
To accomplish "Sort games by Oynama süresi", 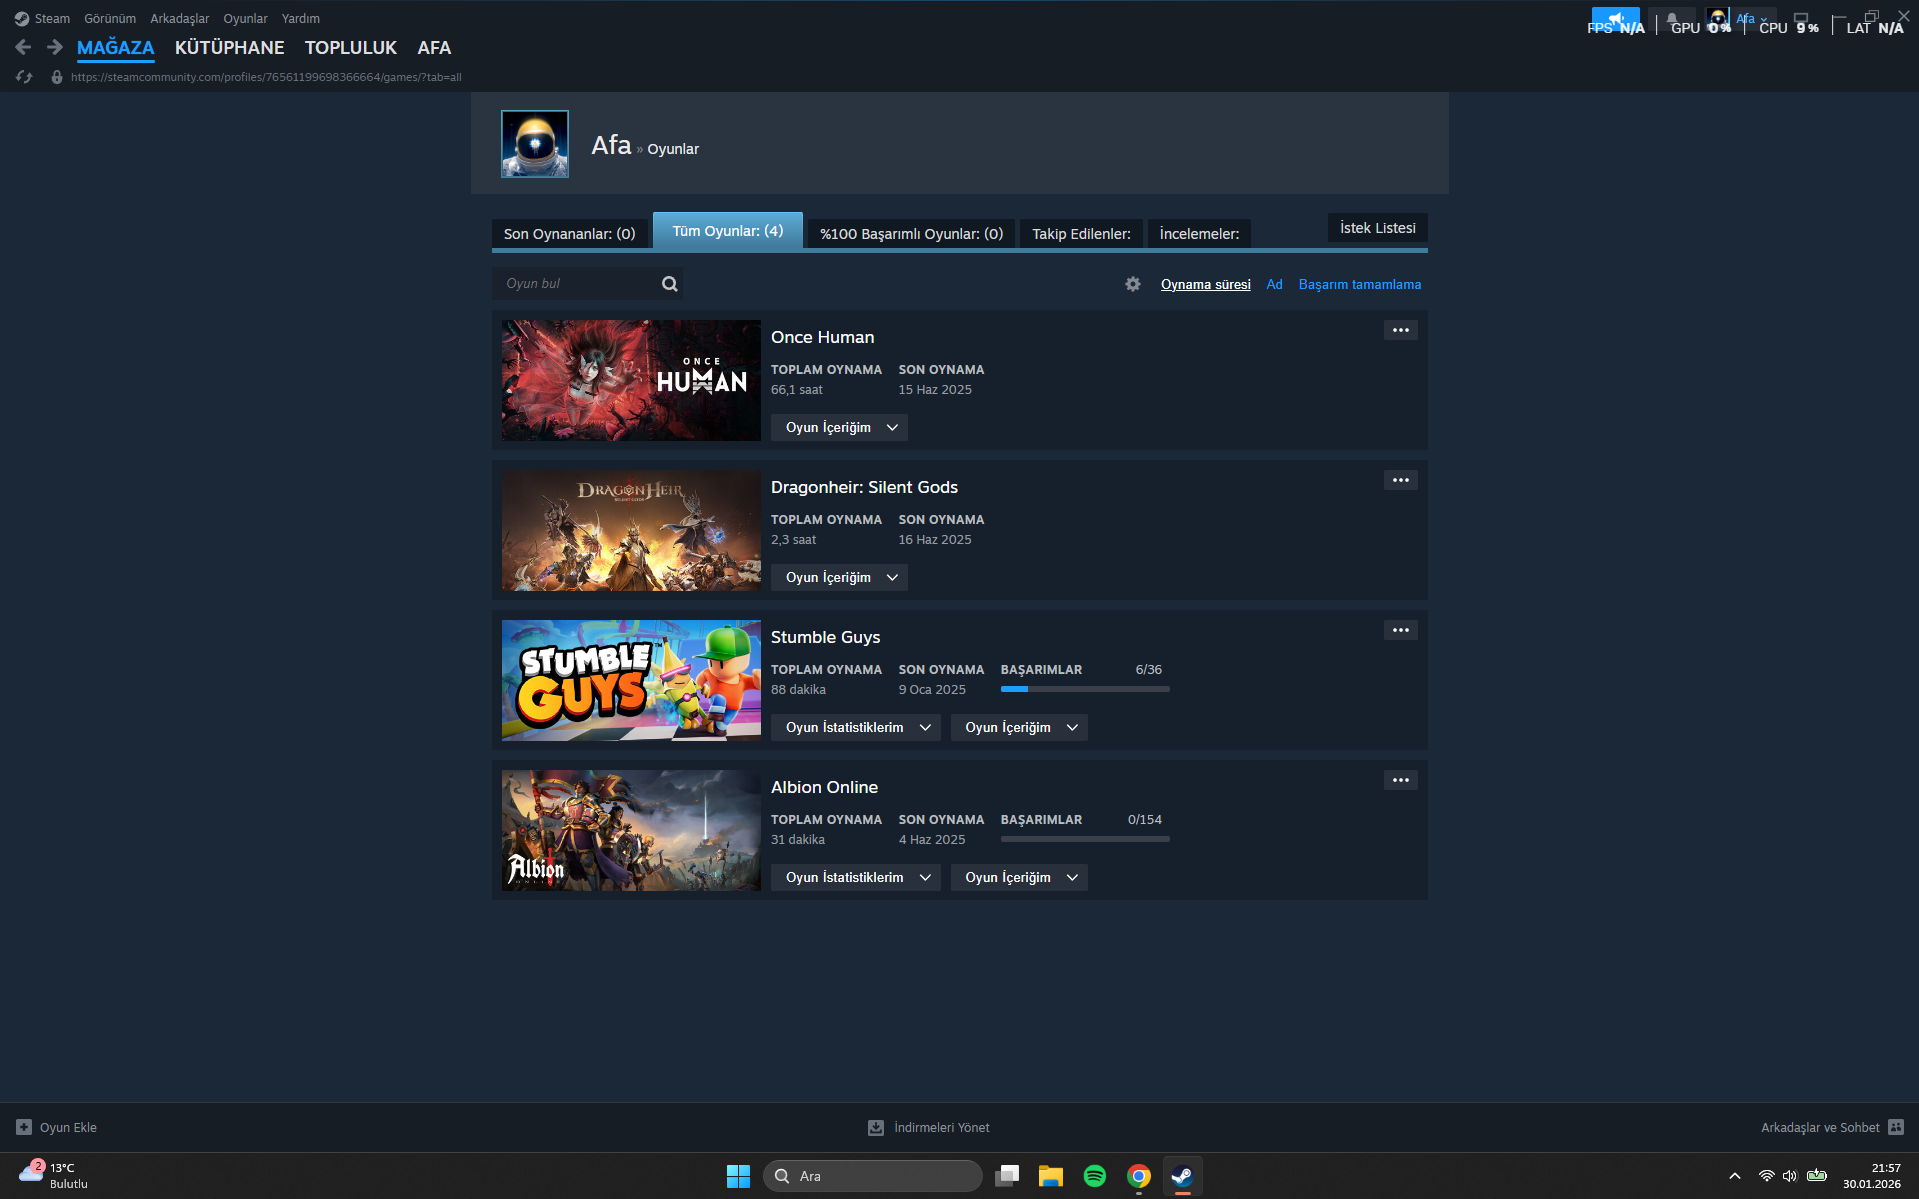I will tap(1206, 285).
